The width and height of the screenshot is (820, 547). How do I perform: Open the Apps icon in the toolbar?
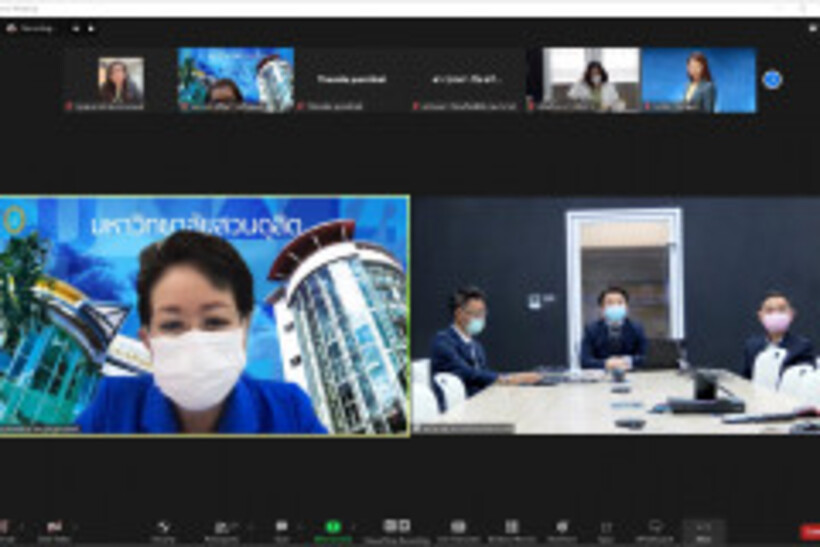[x=606, y=528]
